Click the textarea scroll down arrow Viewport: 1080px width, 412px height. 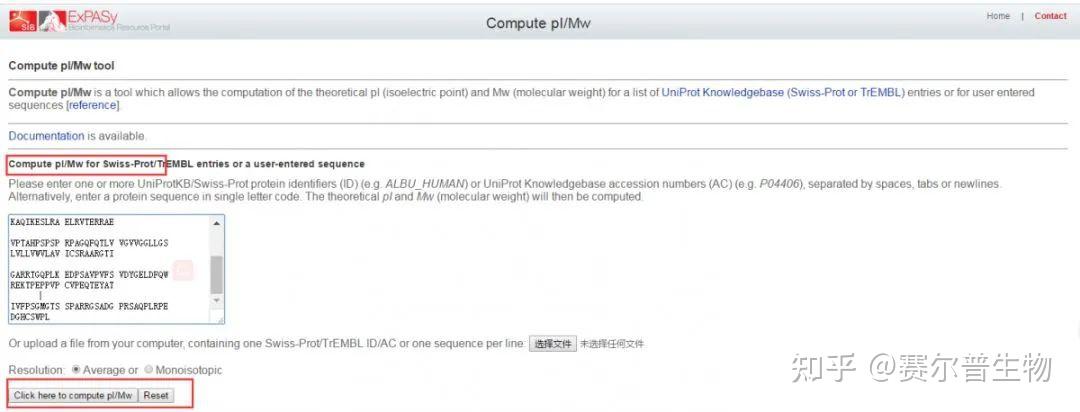pyautogui.click(x=217, y=300)
